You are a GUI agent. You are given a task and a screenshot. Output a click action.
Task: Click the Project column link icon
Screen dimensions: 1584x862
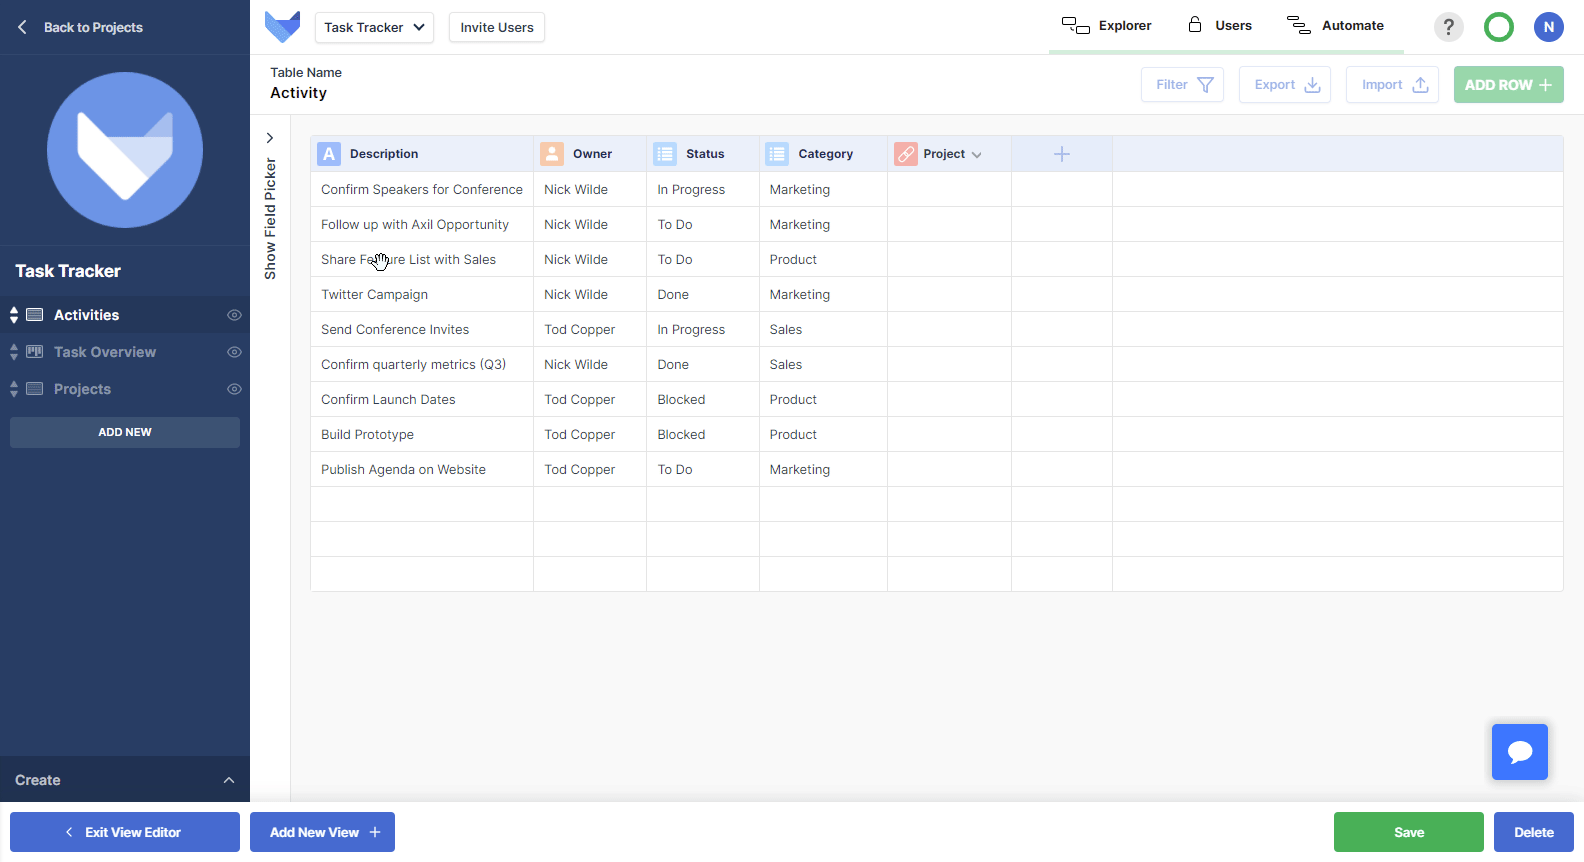[x=906, y=154]
